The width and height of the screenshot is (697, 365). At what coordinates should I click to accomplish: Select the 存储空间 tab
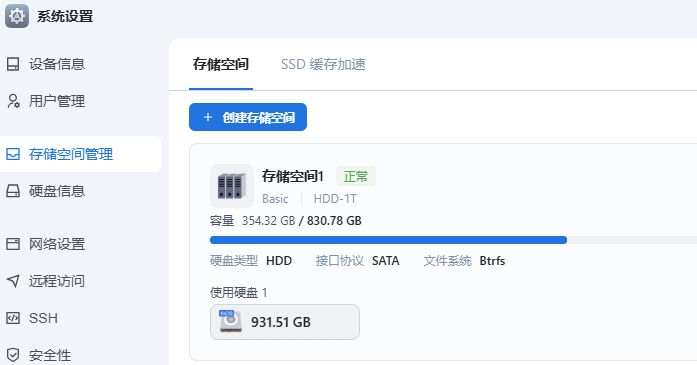tap(221, 64)
